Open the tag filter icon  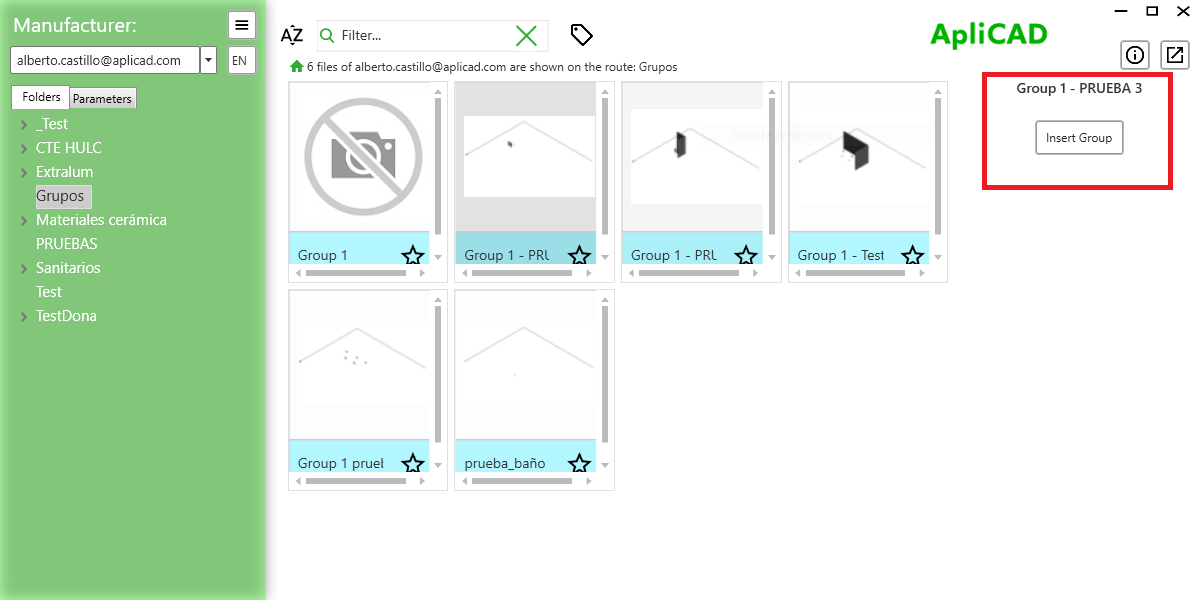coord(581,34)
